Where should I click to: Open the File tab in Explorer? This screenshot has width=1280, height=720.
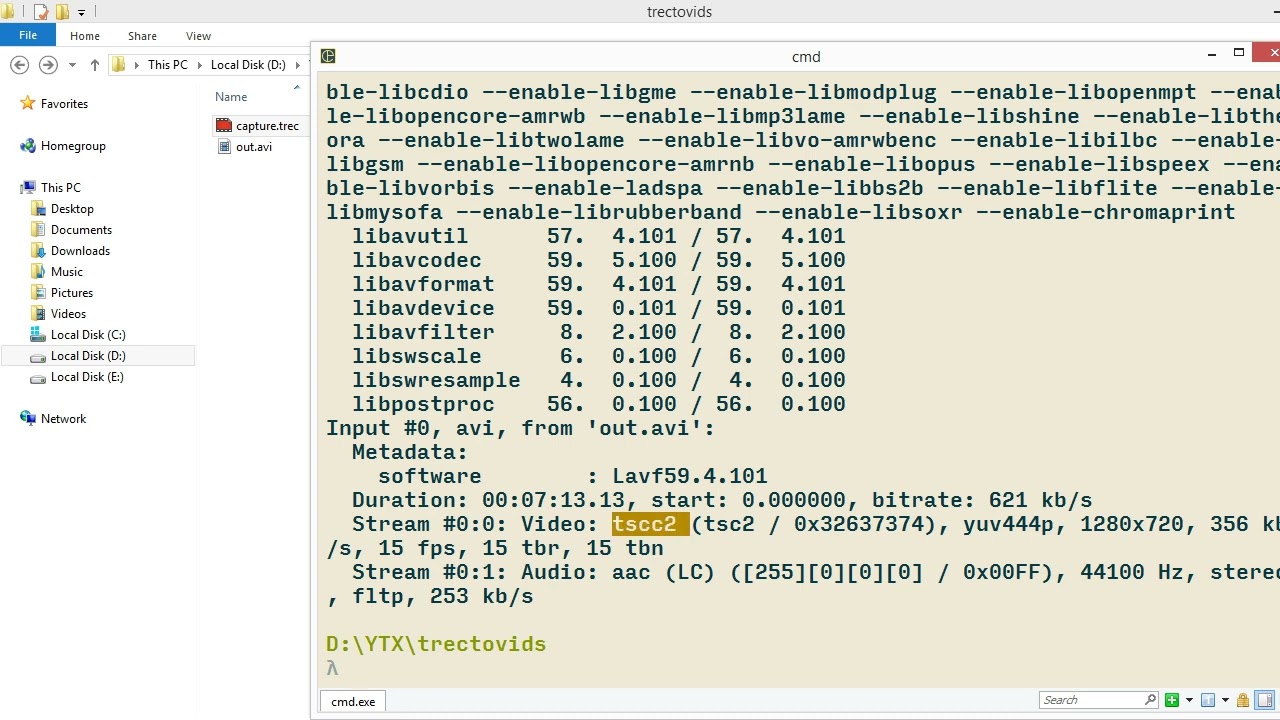[x=28, y=35]
